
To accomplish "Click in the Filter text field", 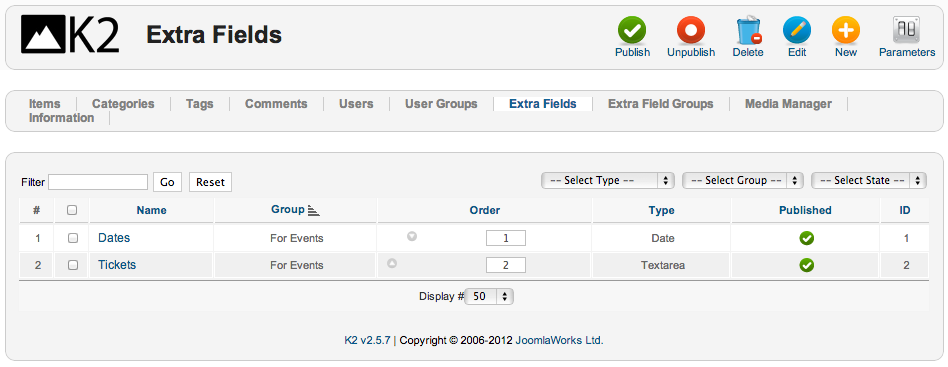I will (x=98, y=182).
